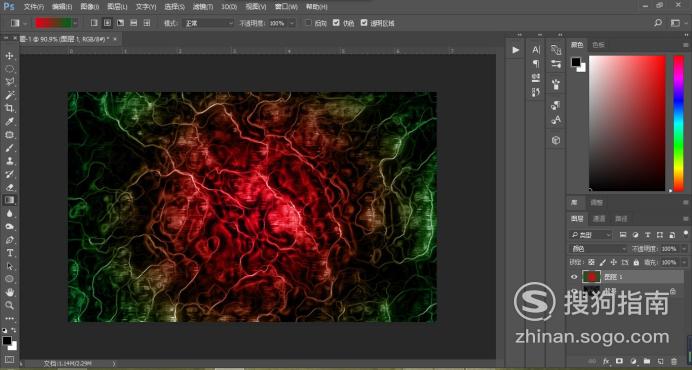
Task: Create new adjustment layer icon
Action: coord(633,362)
